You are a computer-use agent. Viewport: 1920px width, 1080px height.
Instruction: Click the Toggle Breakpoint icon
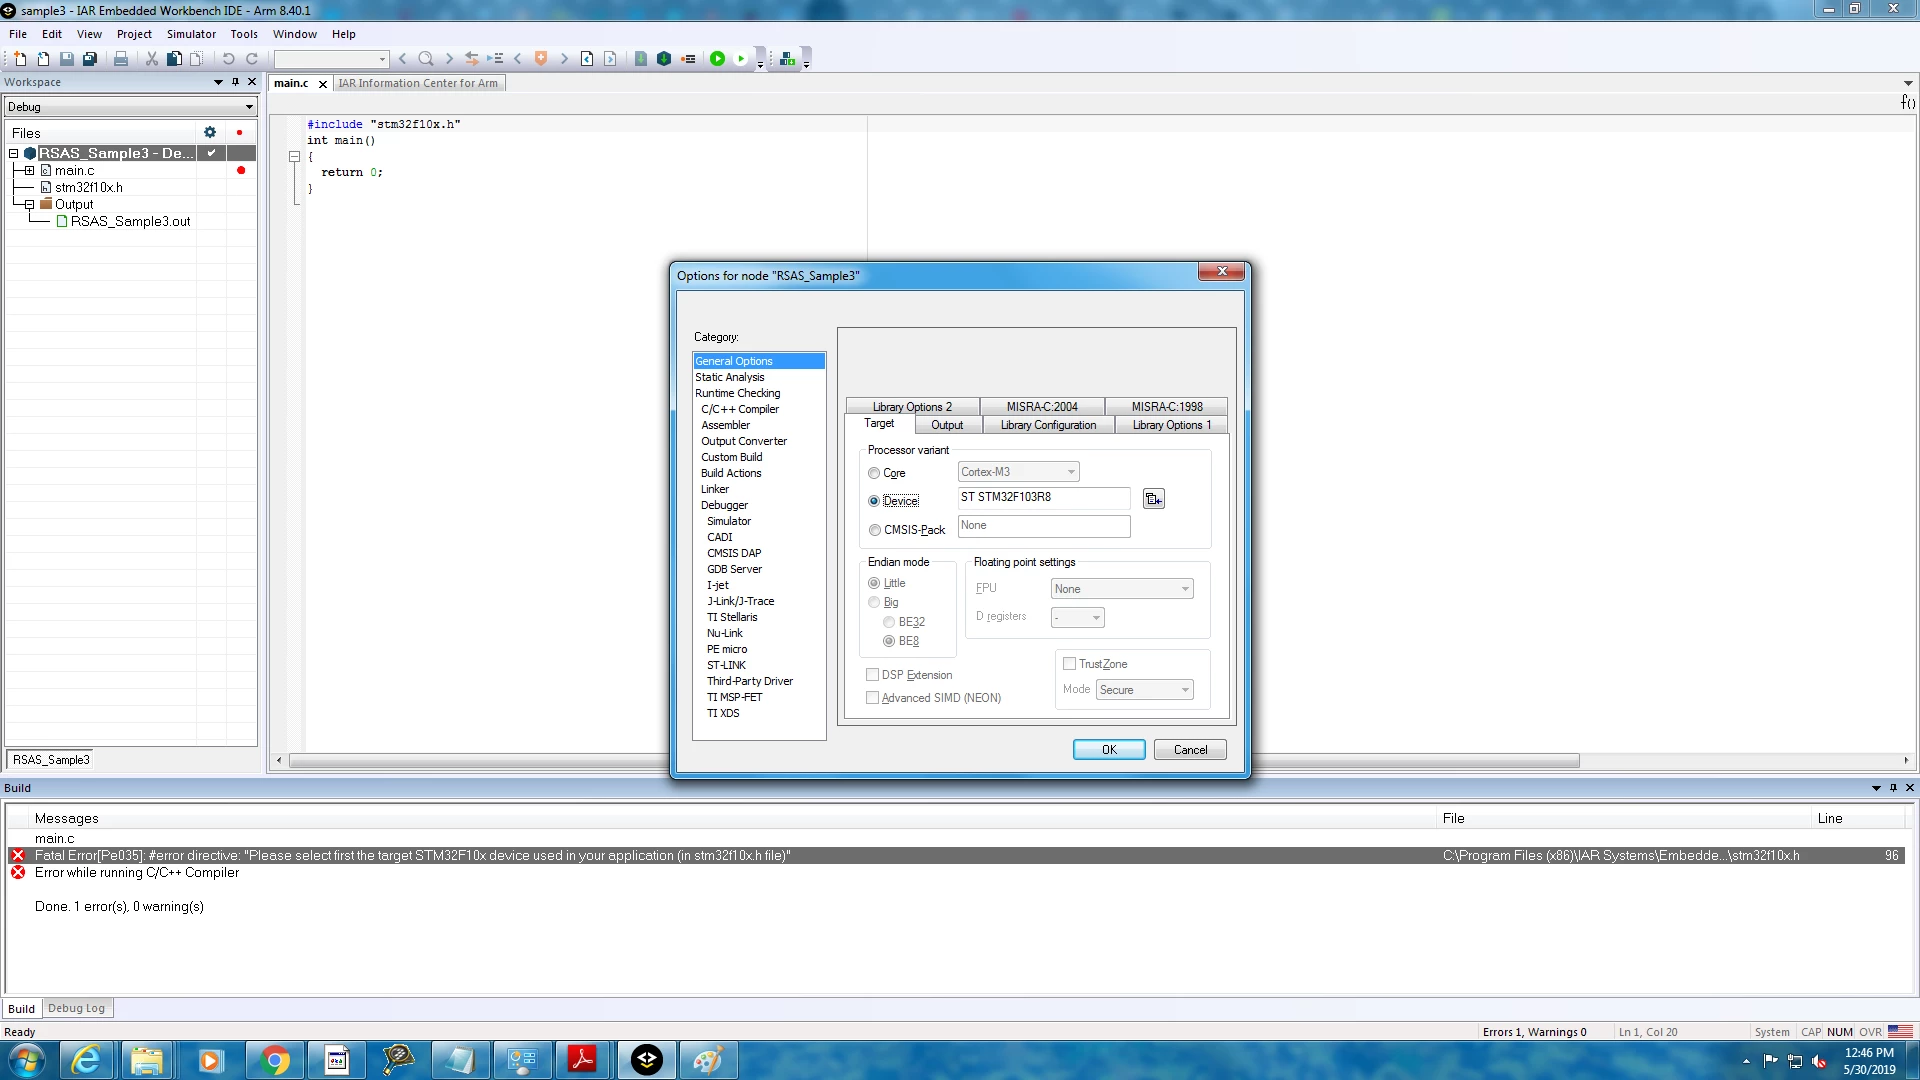[x=688, y=59]
